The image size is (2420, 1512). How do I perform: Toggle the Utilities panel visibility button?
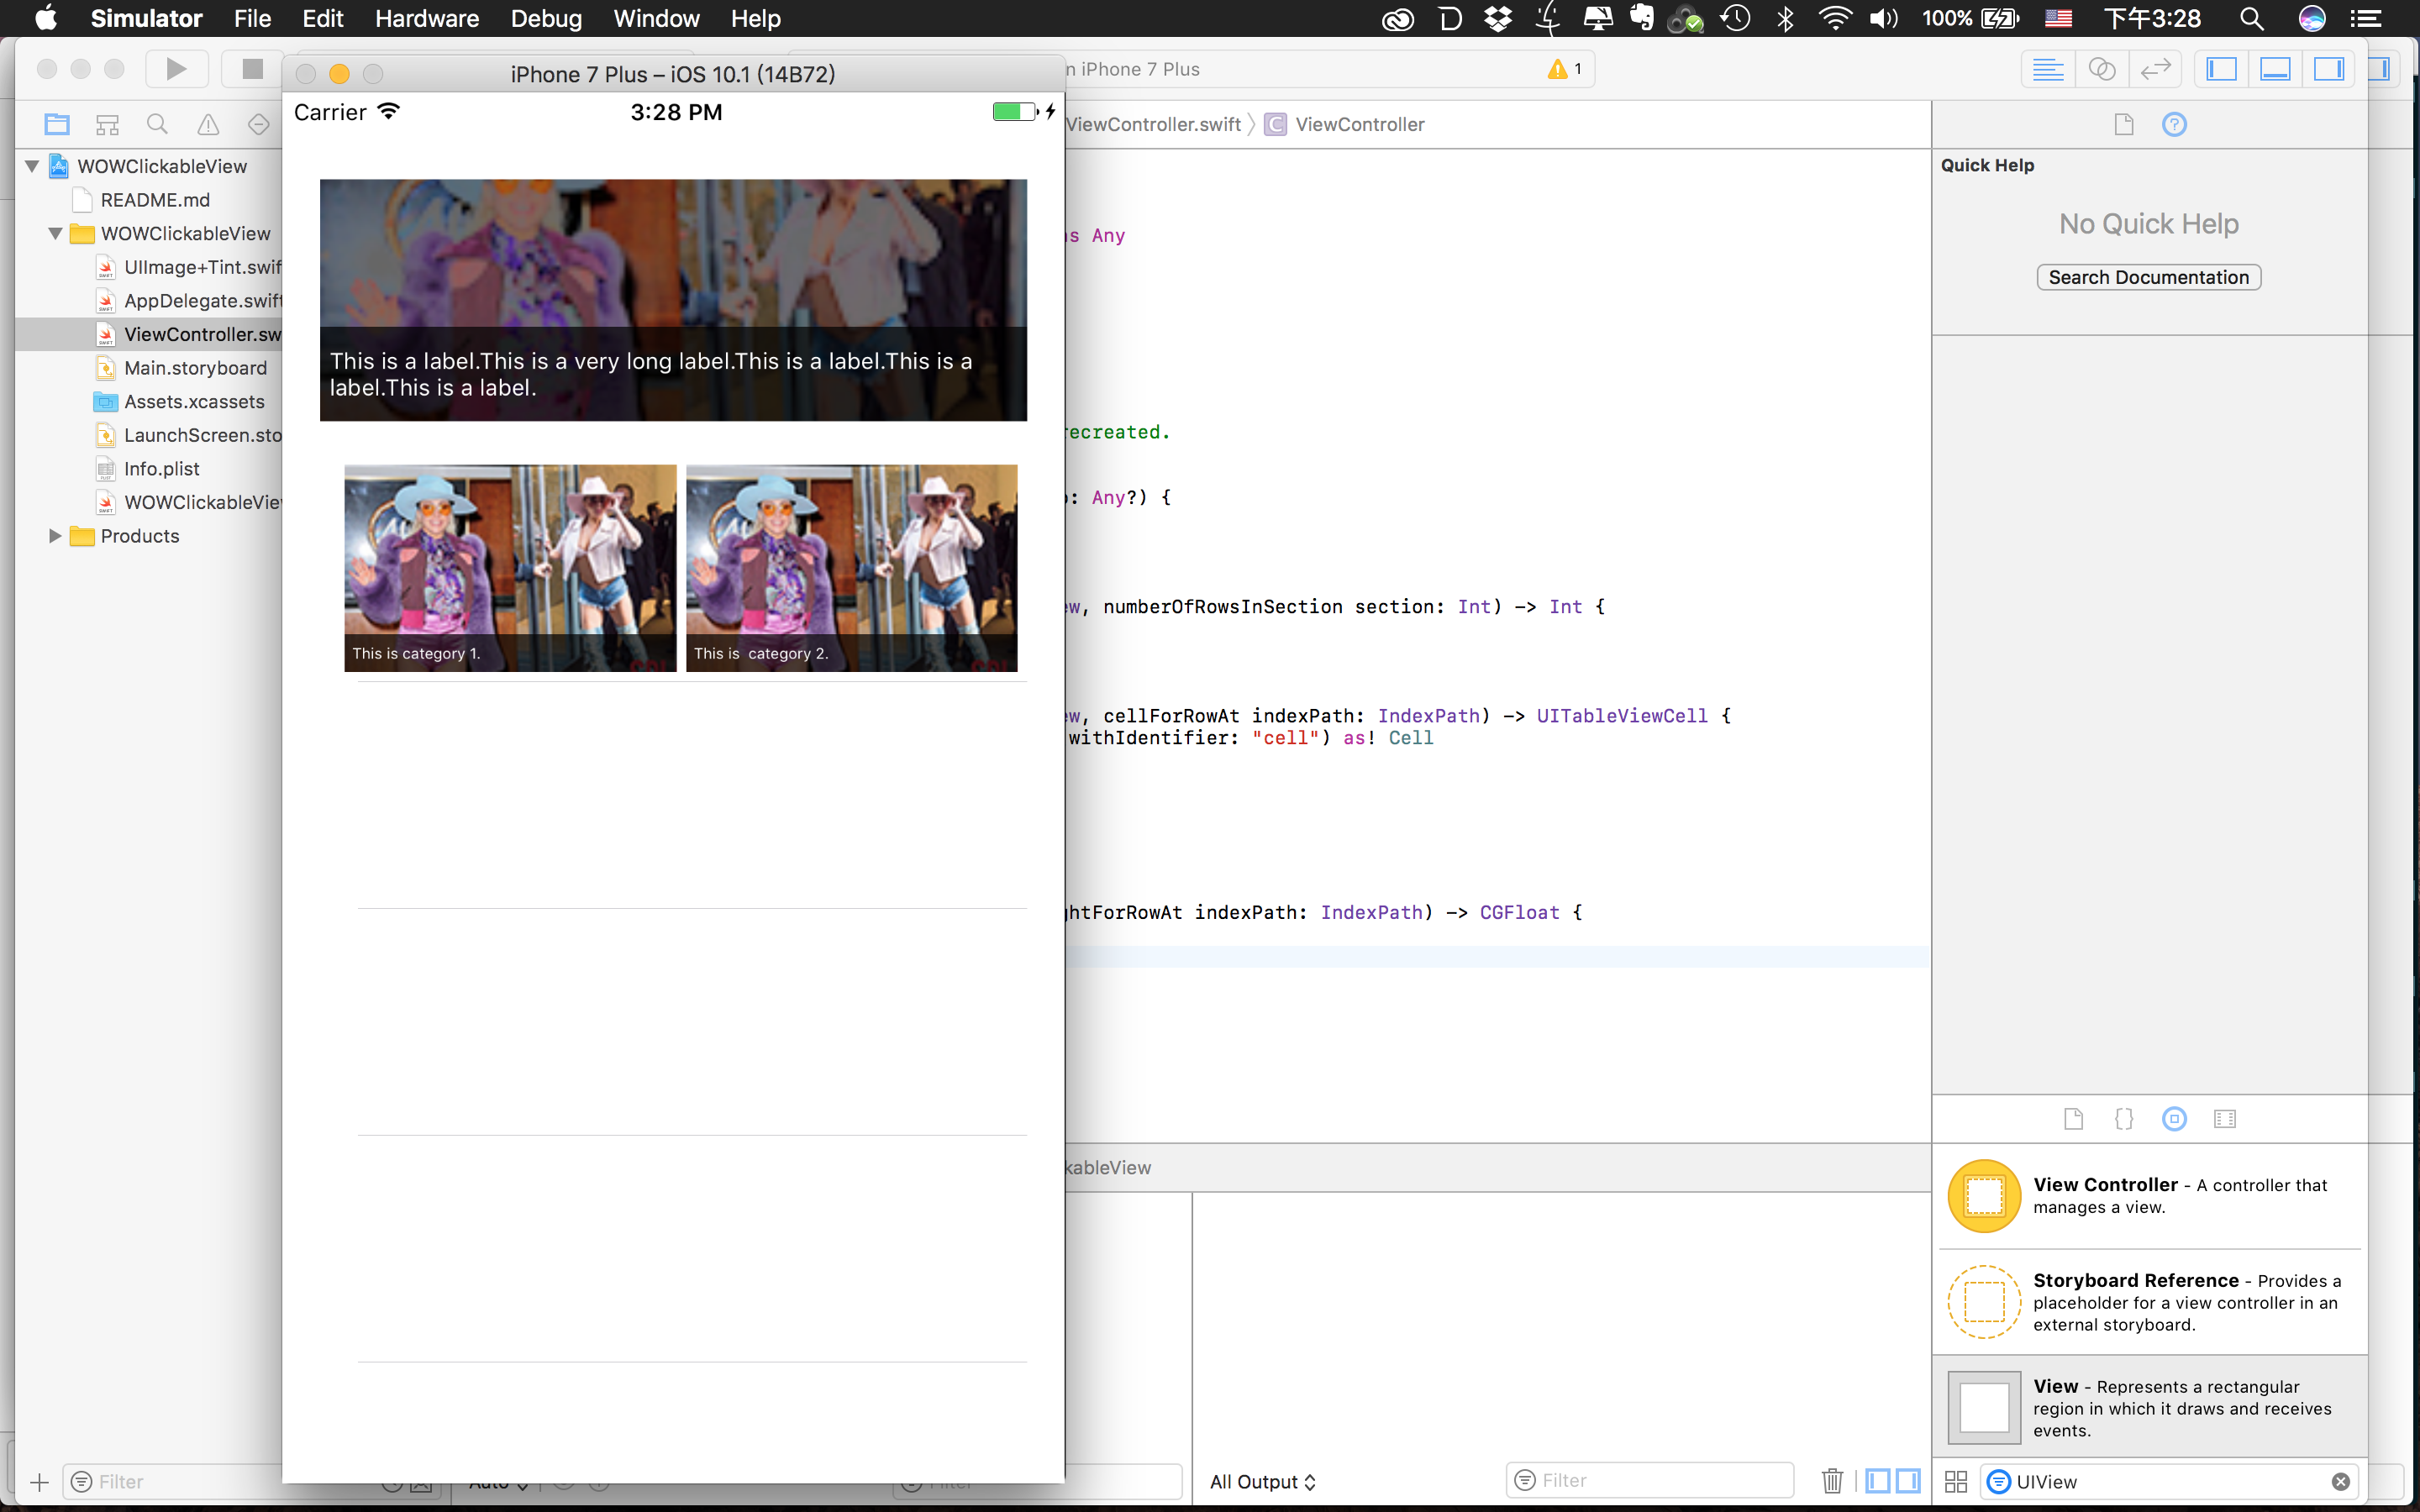(2329, 69)
